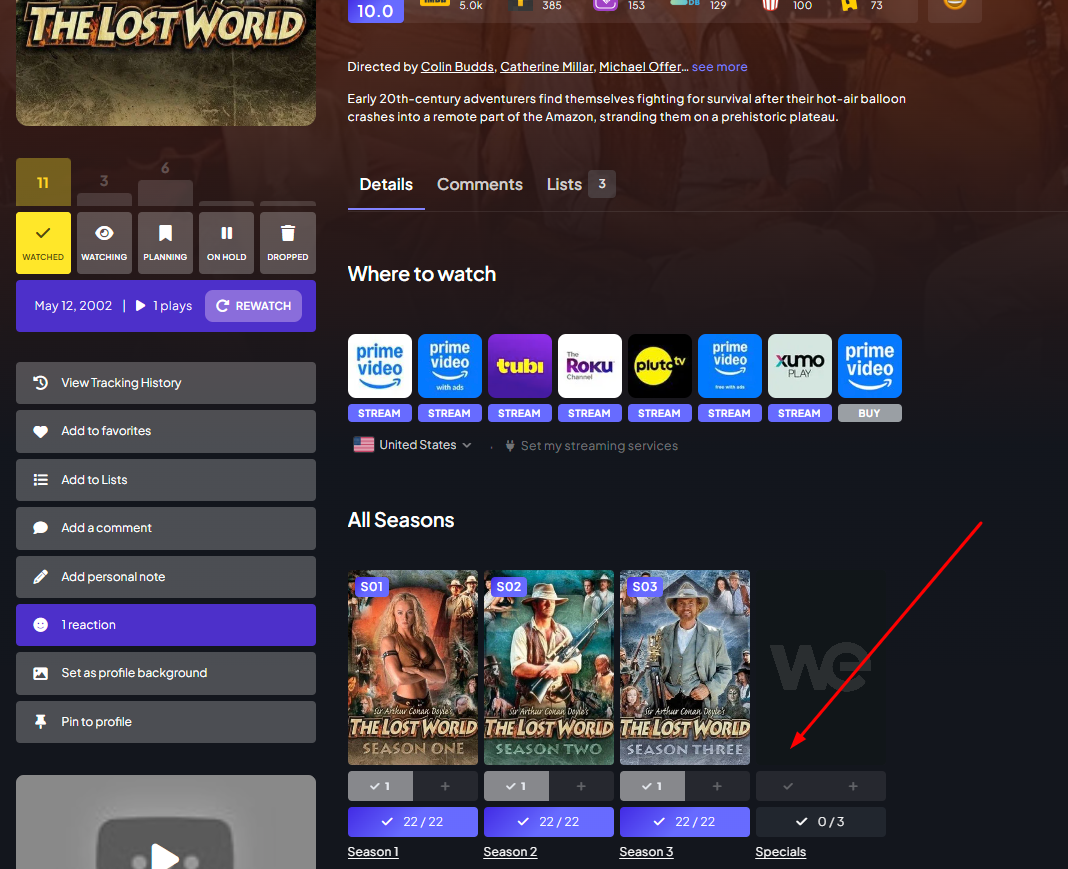The image size is (1068, 869).
Task: Click the 10.0 rating badge
Action: 375,10
